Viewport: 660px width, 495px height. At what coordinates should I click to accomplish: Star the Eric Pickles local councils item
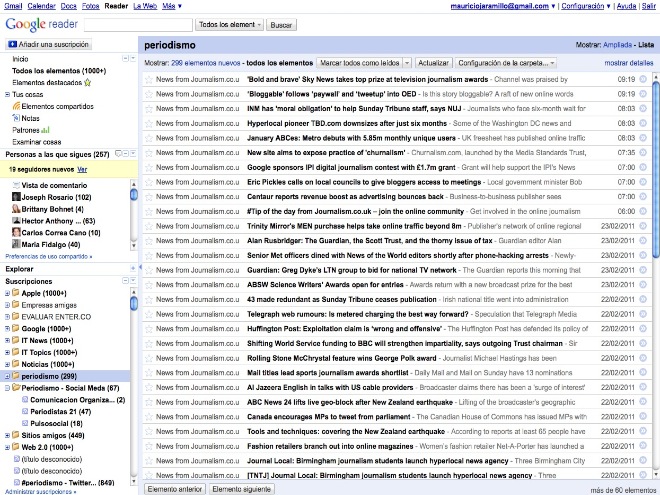(x=149, y=182)
